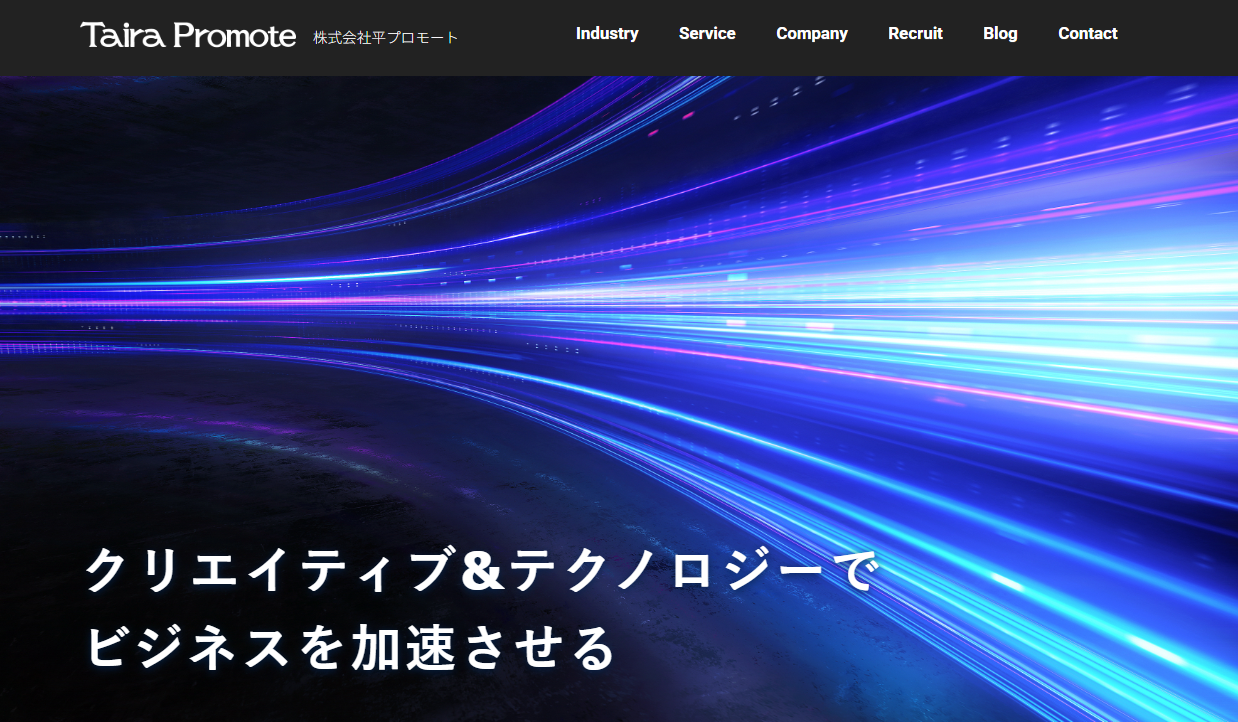The height and width of the screenshot is (722, 1238).
Task: Click the Taira Promote logo
Action: (188, 36)
